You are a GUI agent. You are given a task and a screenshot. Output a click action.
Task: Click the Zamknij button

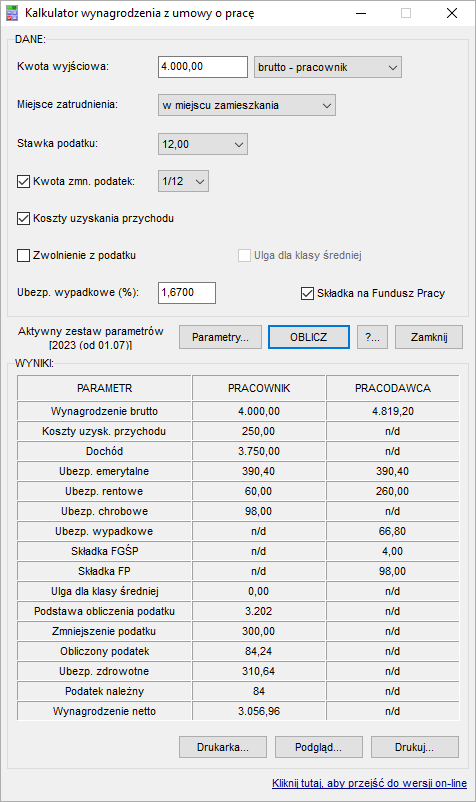pyautogui.click(x=429, y=337)
